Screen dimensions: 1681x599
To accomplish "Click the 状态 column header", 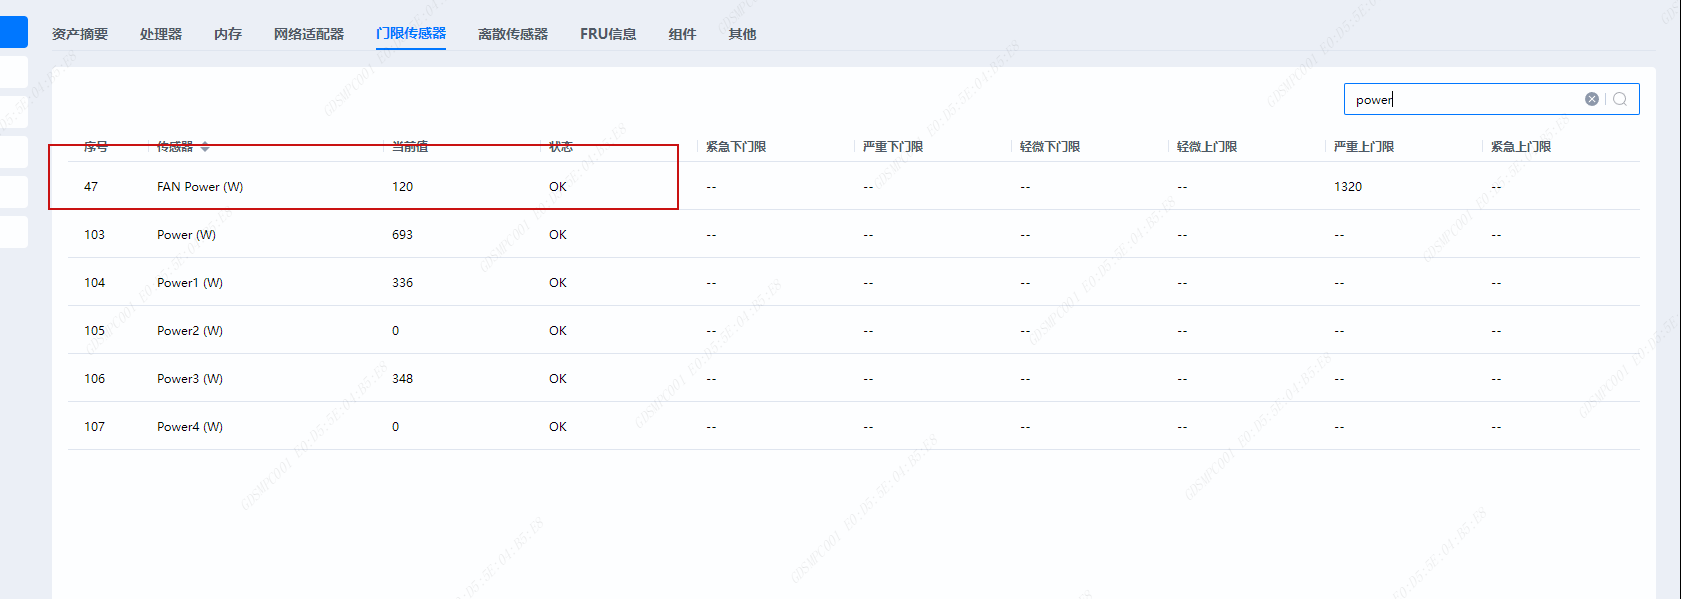I will [561, 147].
